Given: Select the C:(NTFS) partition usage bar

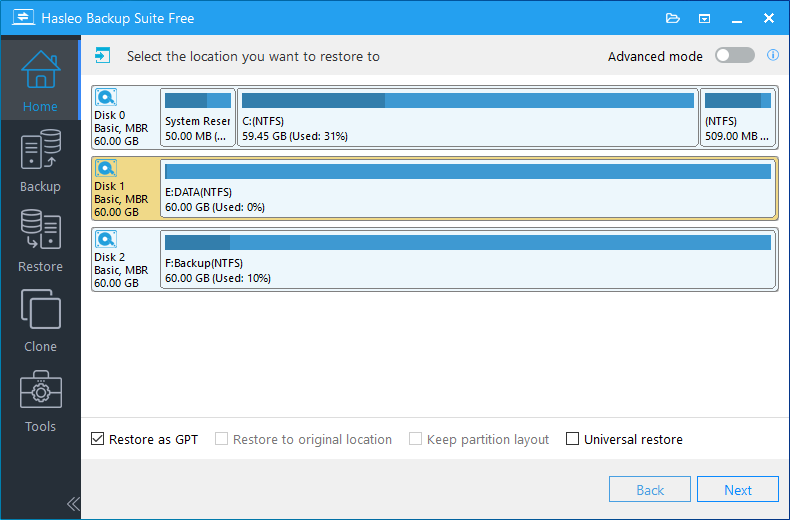Looking at the screenshot, I should (467, 101).
